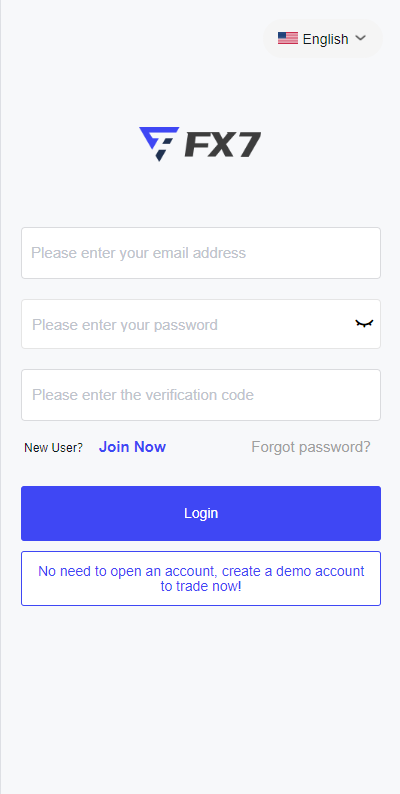The width and height of the screenshot is (400, 794).
Task: Click the 'Please enter your password' placeholder
Action: point(125,325)
